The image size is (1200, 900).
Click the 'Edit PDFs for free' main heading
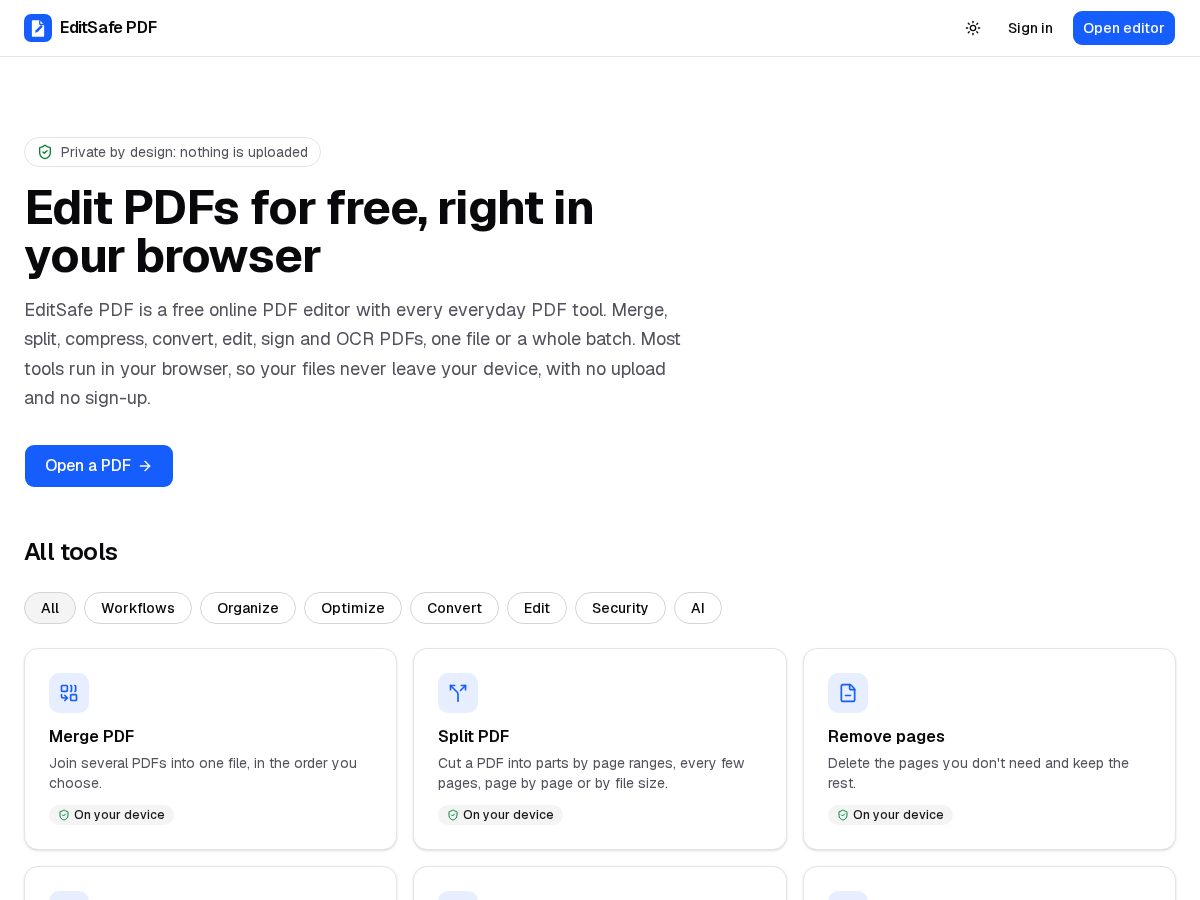[309, 231]
